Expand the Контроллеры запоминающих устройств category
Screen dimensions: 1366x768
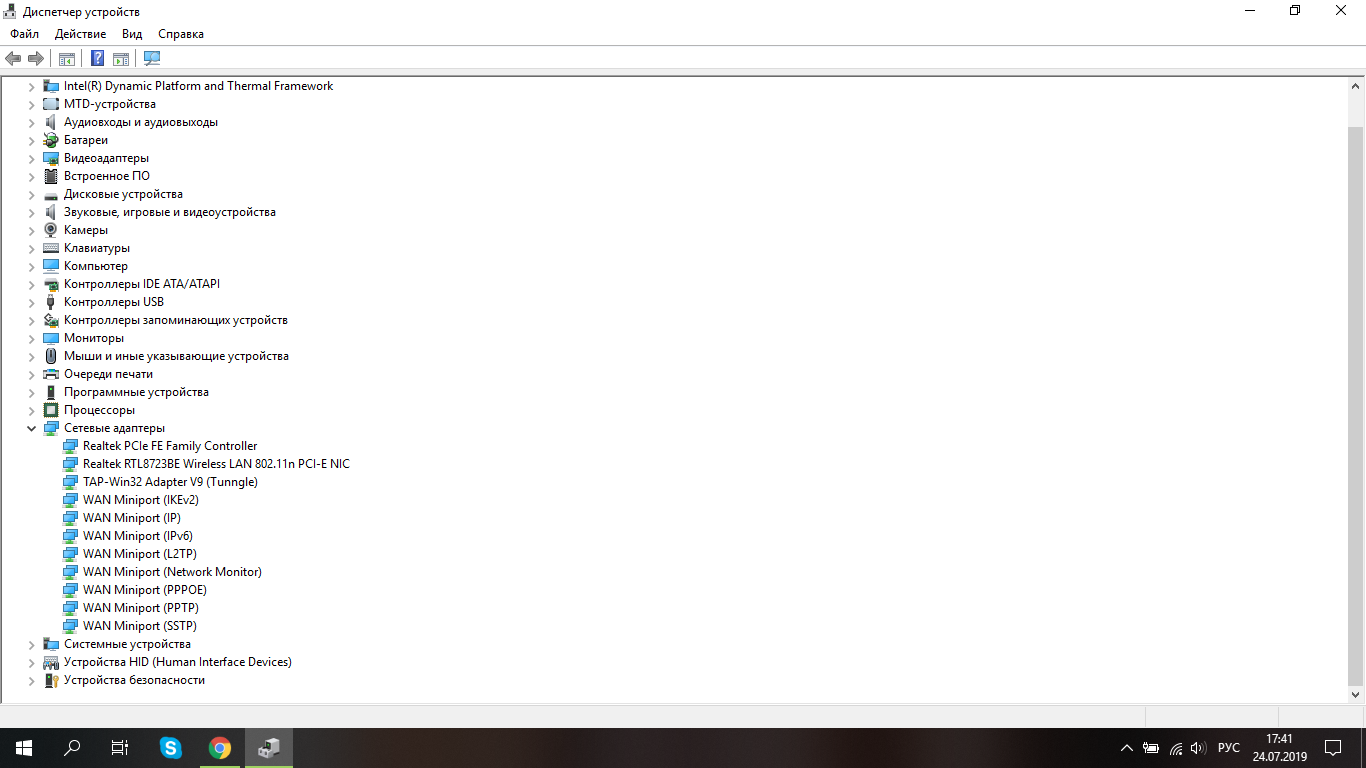tap(31, 320)
